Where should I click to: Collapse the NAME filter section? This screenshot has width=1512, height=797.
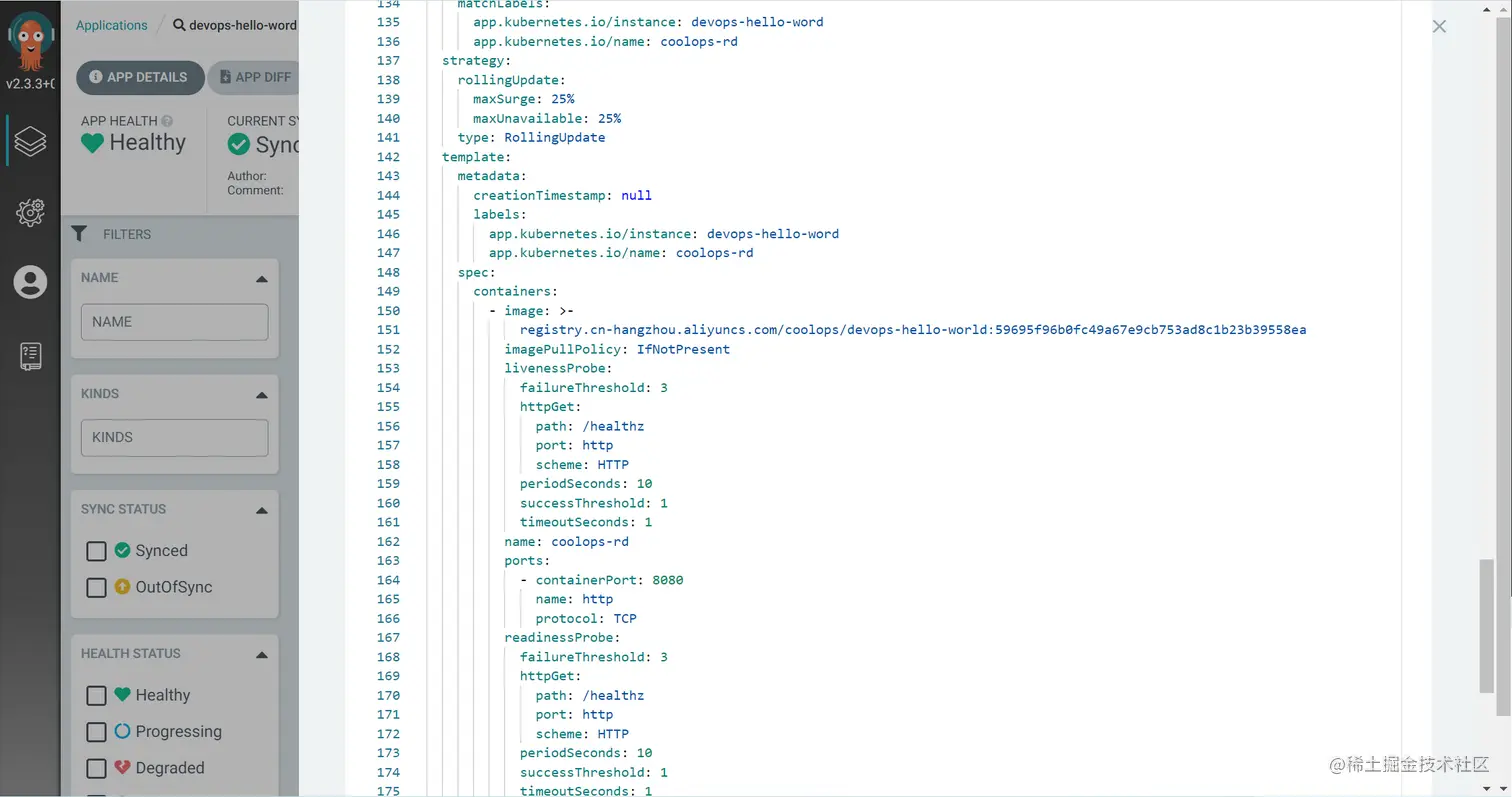click(x=261, y=279)
